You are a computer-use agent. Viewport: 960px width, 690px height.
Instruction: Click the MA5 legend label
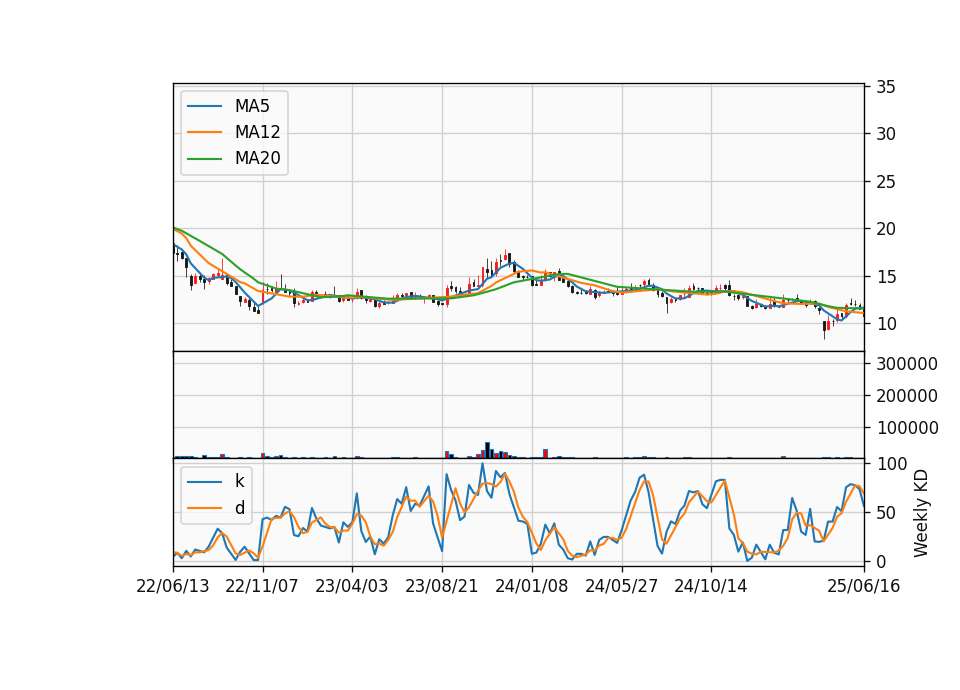point(252,106)
